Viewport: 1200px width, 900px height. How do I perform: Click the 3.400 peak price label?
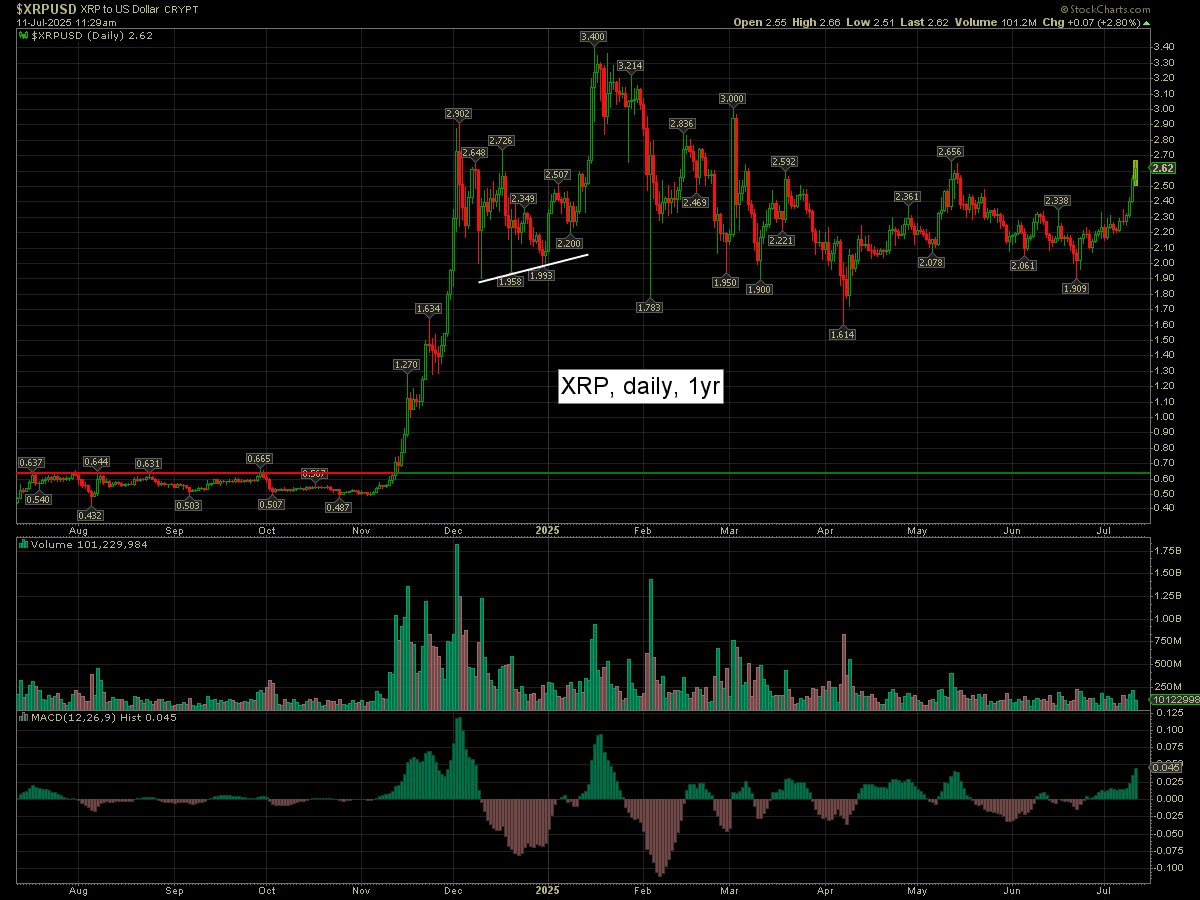click(593, 37)
